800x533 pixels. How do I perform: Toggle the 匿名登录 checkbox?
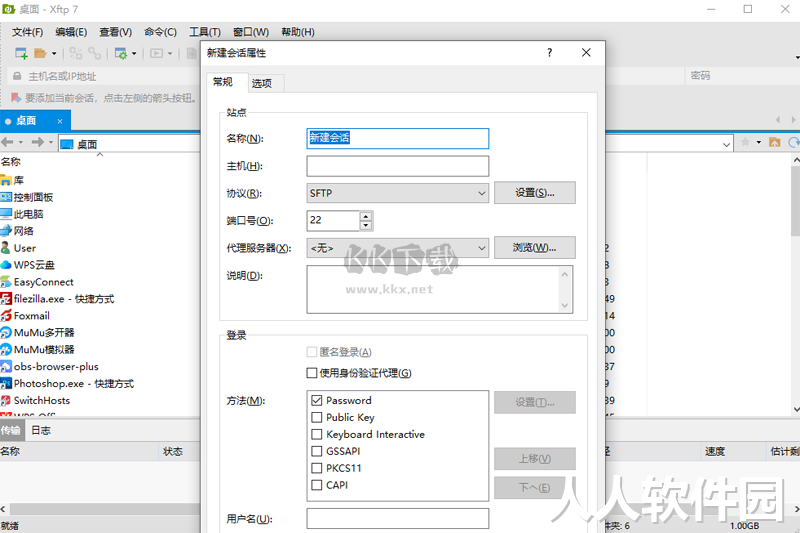pos(312,352)
